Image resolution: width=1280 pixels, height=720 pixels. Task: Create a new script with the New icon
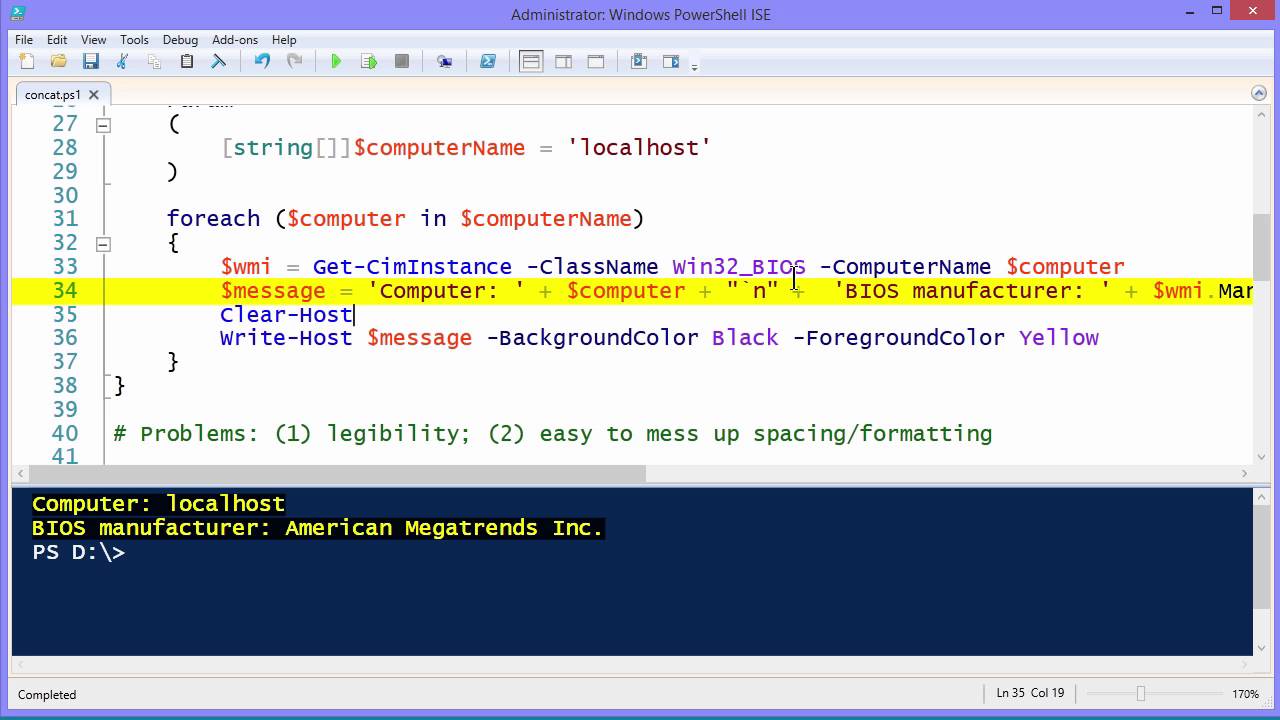coord(26,62)
